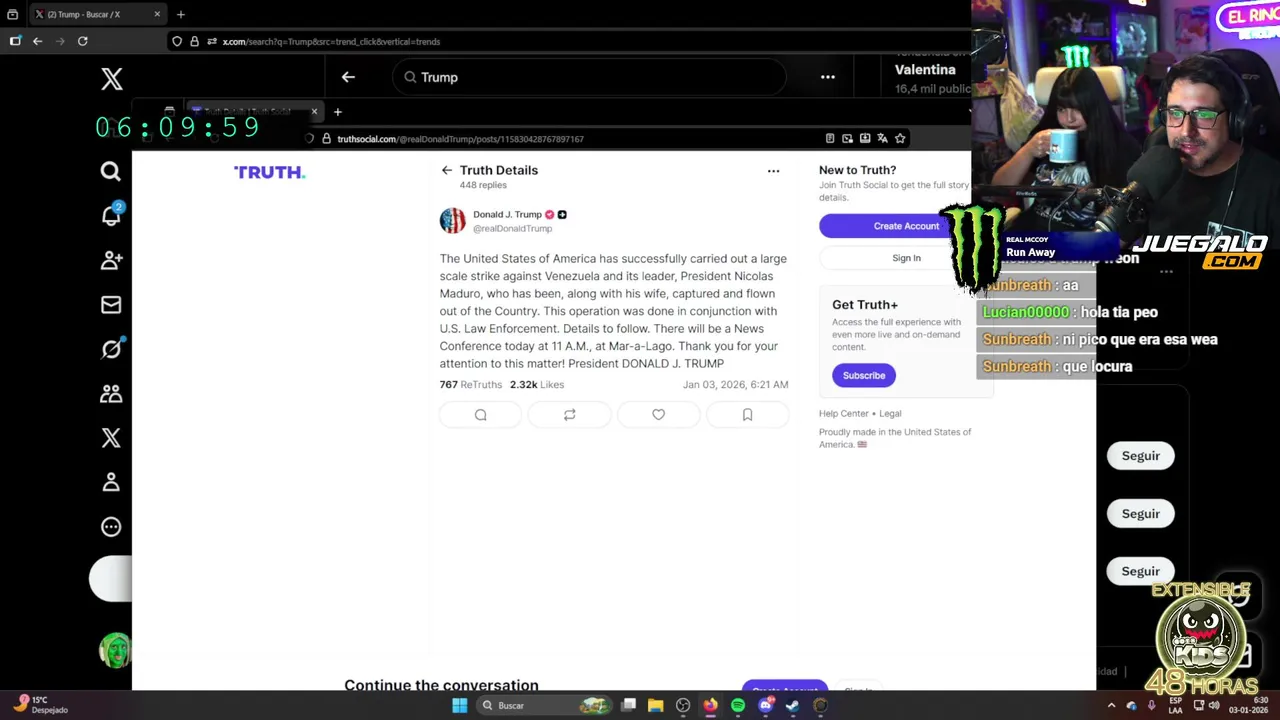Go back in outer browser toolbar

37,41
